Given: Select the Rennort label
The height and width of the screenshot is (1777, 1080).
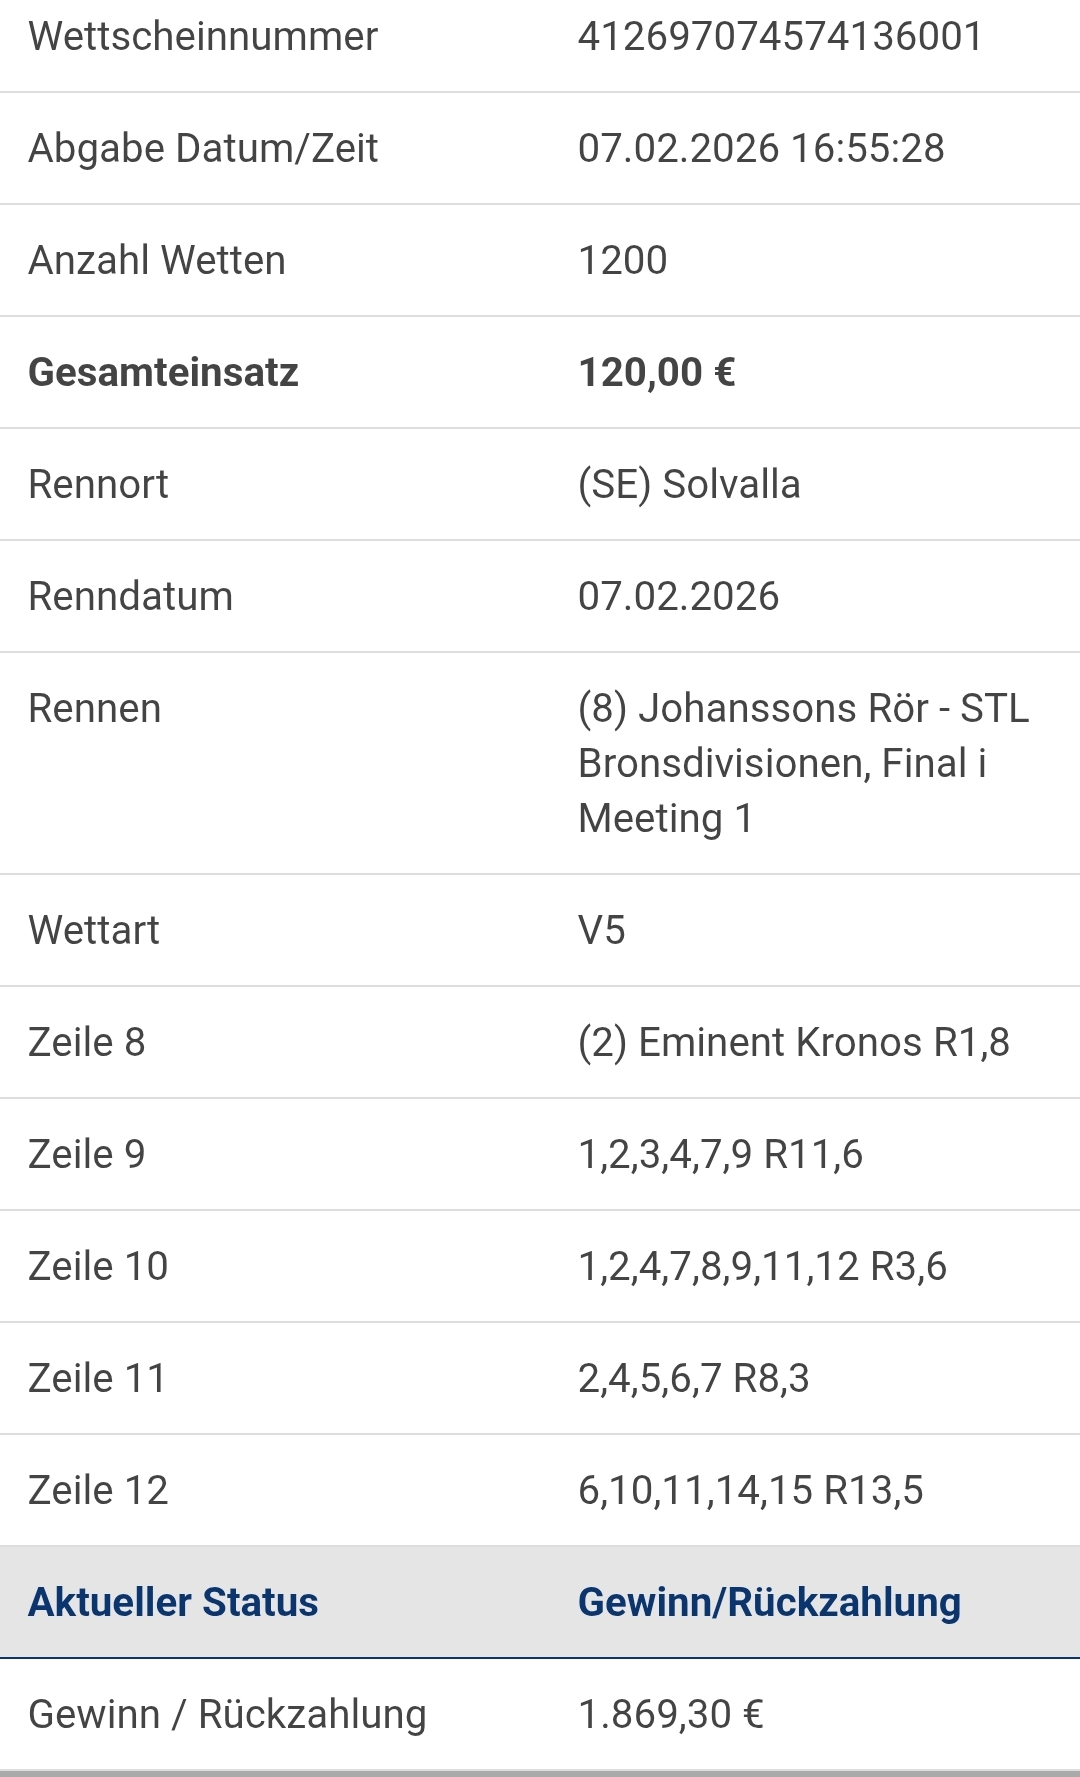Looking at the screenshot, I should click(x=98, y=485).
